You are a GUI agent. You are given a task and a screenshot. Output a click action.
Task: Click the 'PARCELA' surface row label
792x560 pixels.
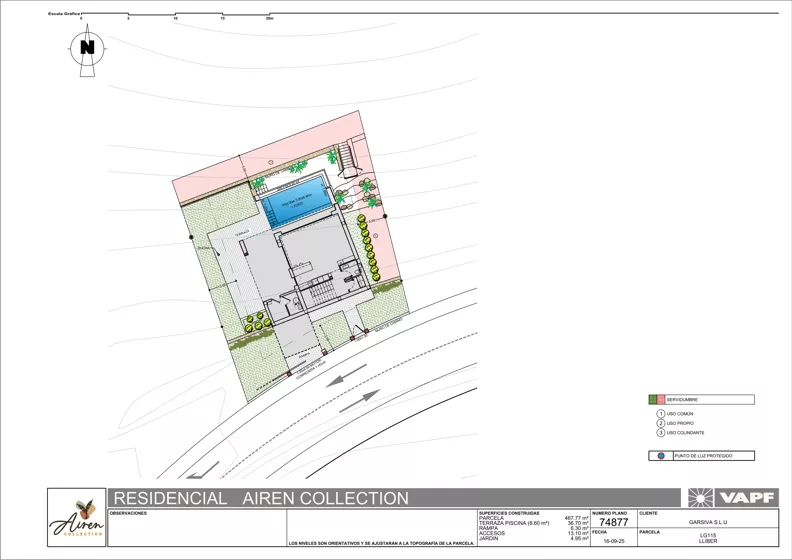(x=491, y=518)
